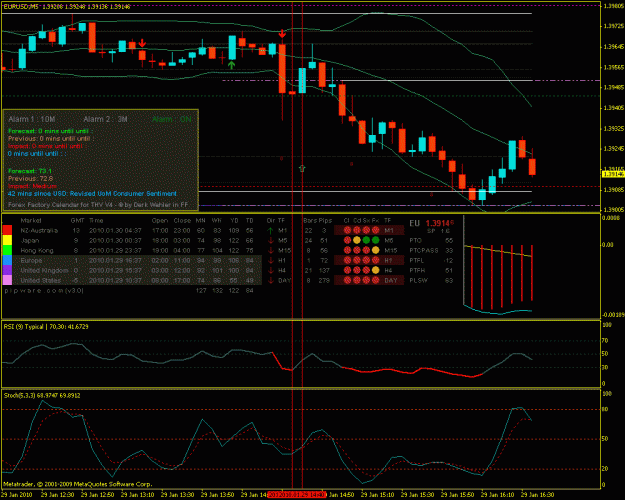Click the MetaQuotes Software Corp. copyright text
Image resolution: width=625 pixels, height=500 pixels.
pos(78,484)
